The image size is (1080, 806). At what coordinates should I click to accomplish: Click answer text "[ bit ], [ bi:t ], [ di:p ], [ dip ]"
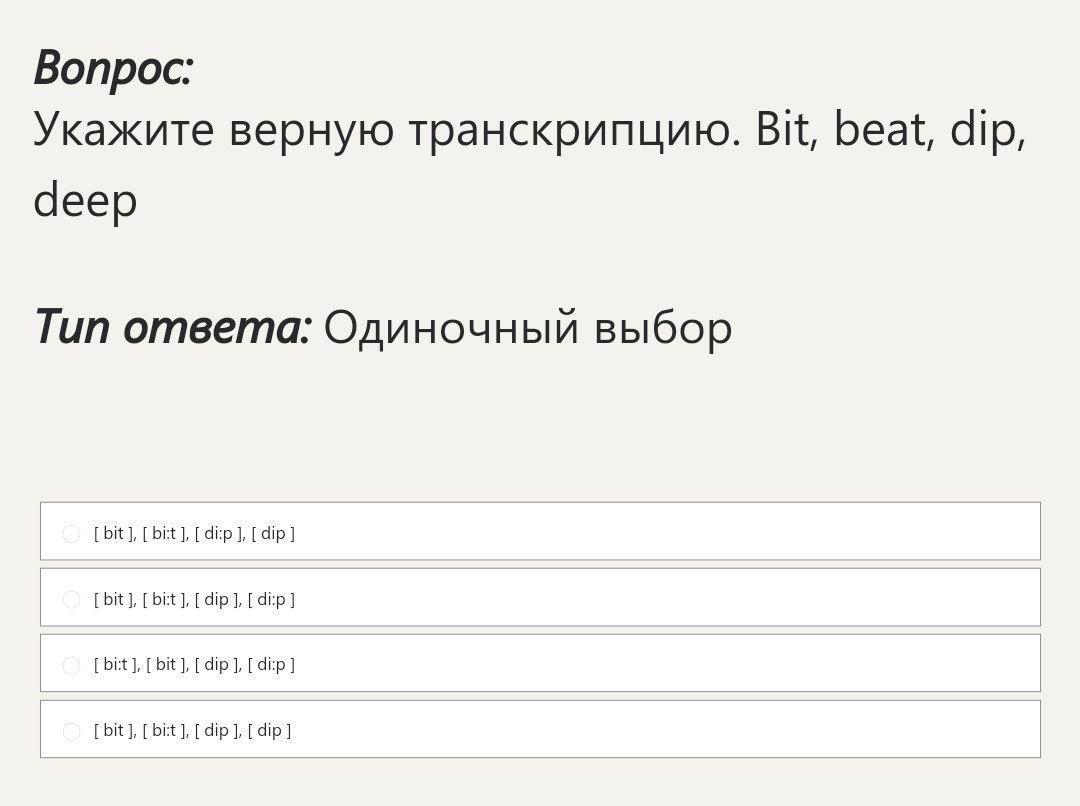[x=194, y=533]
